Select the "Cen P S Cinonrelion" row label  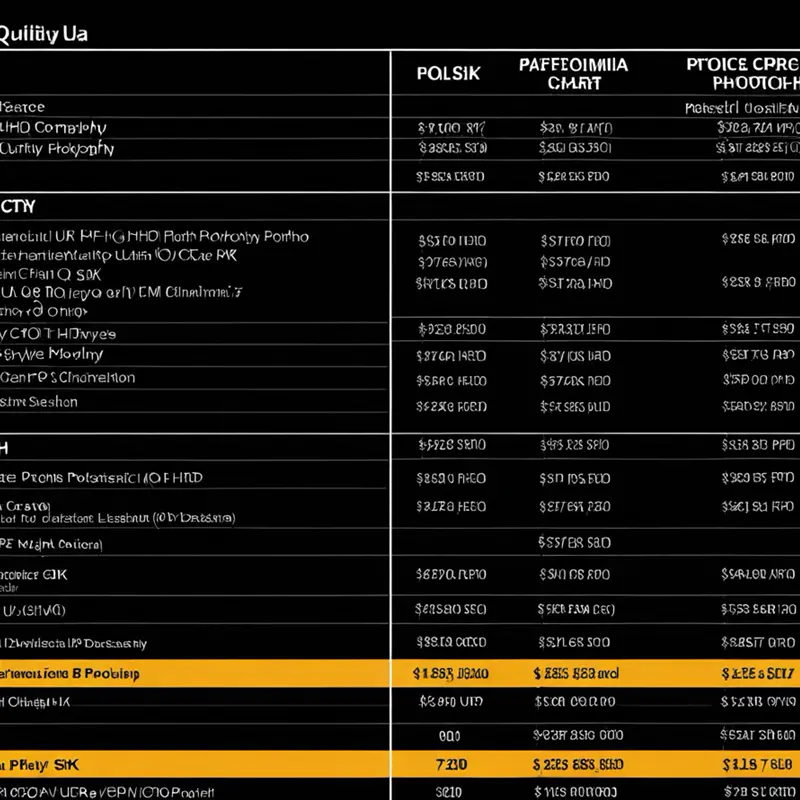tap(68, 378)
